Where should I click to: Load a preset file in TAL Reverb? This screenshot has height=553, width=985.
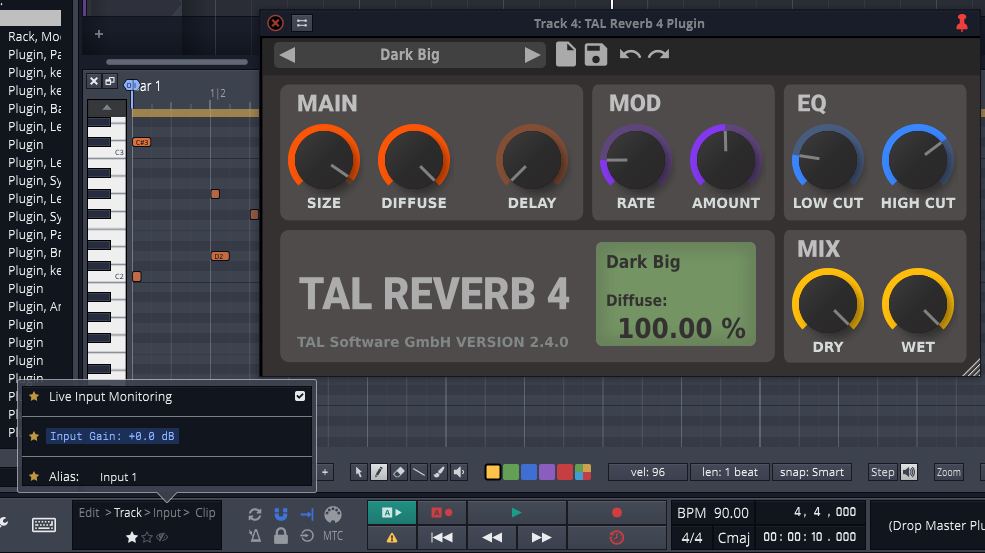565,55
